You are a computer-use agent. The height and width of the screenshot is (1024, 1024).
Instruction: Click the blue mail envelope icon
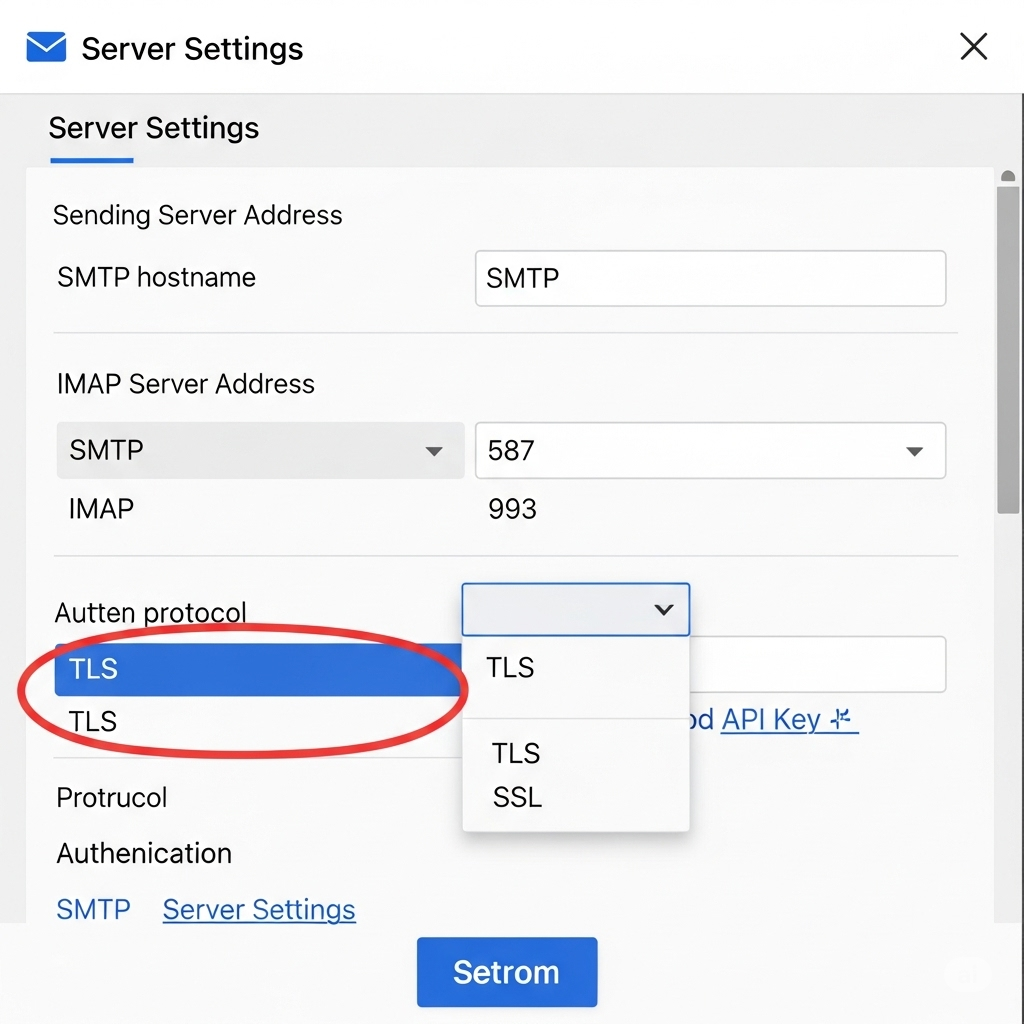click(x=46, y=47)
